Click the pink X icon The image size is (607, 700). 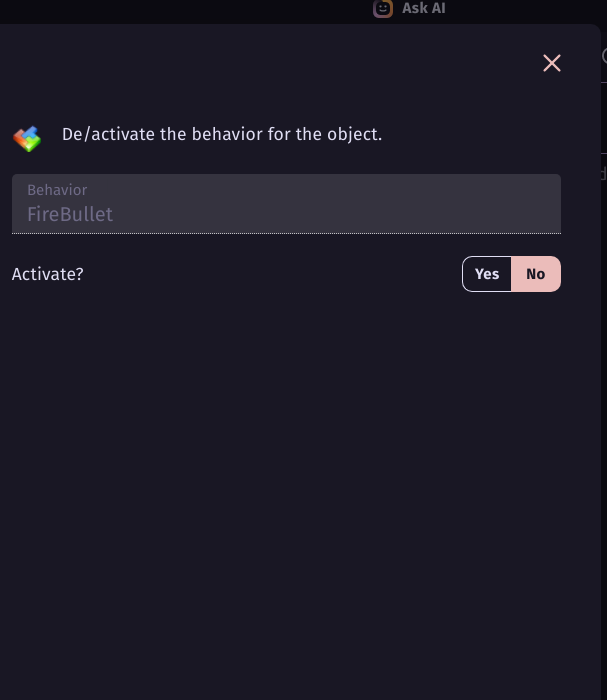[x=551, y=63]
